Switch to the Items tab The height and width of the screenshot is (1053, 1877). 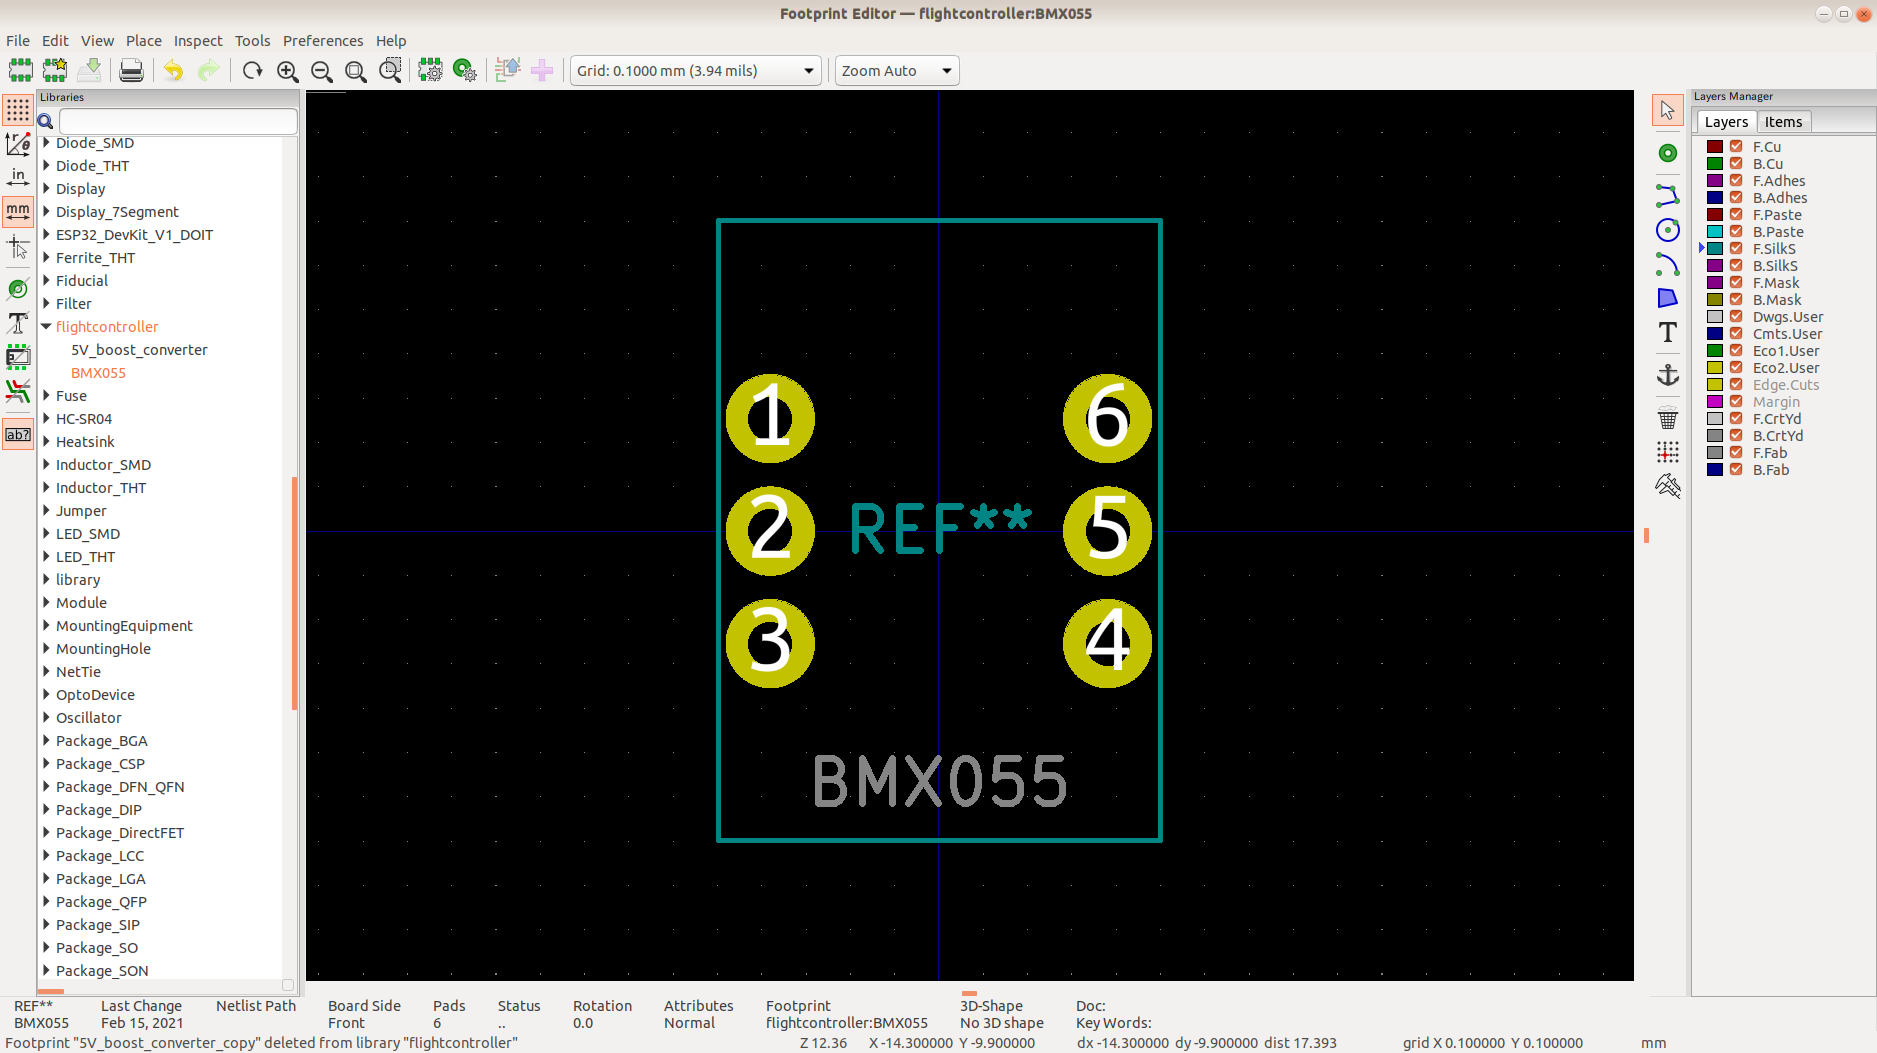[x=1783, y=122]
